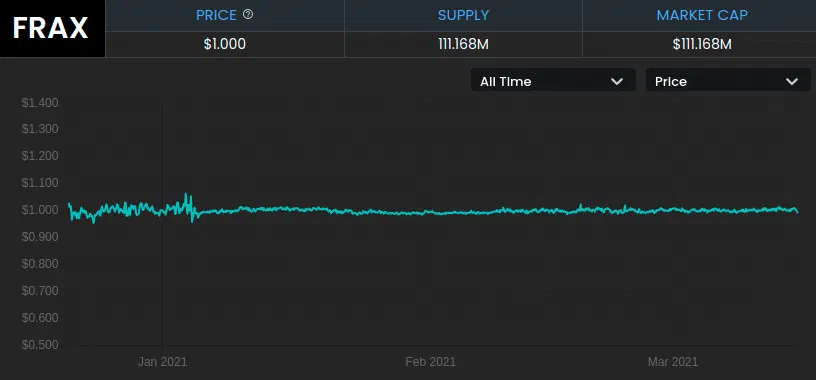816x380 pixels.
Task: Click the $1.200 y-axis label
Action: [40, 156]
